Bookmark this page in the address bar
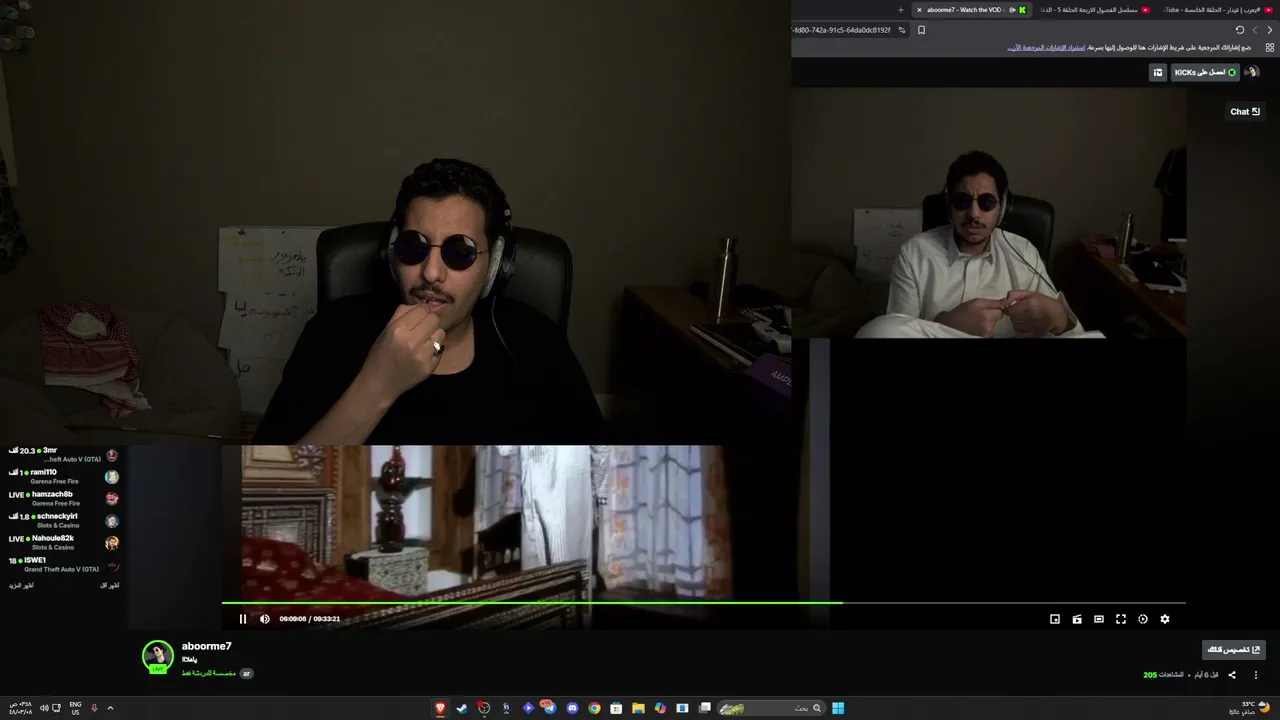The width and height of the screenshot is (1280, 720). [921, 30]
